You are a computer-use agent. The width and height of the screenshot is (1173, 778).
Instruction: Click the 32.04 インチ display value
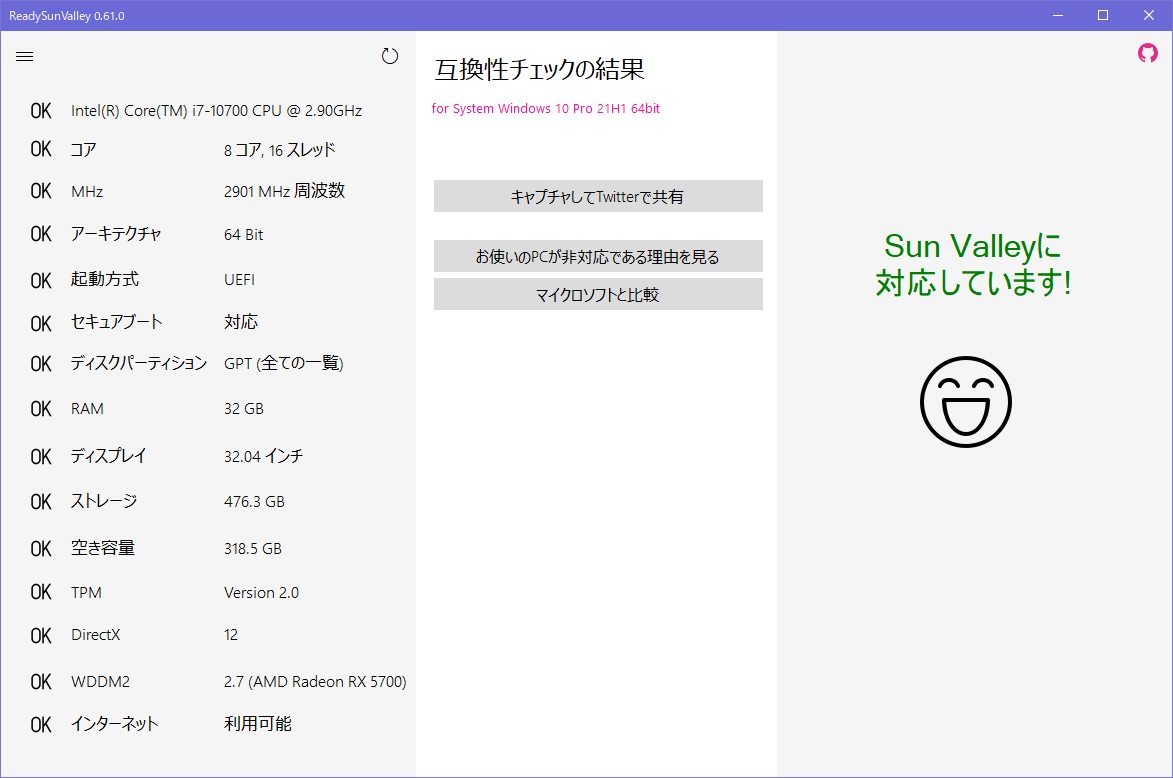point(263,456)
